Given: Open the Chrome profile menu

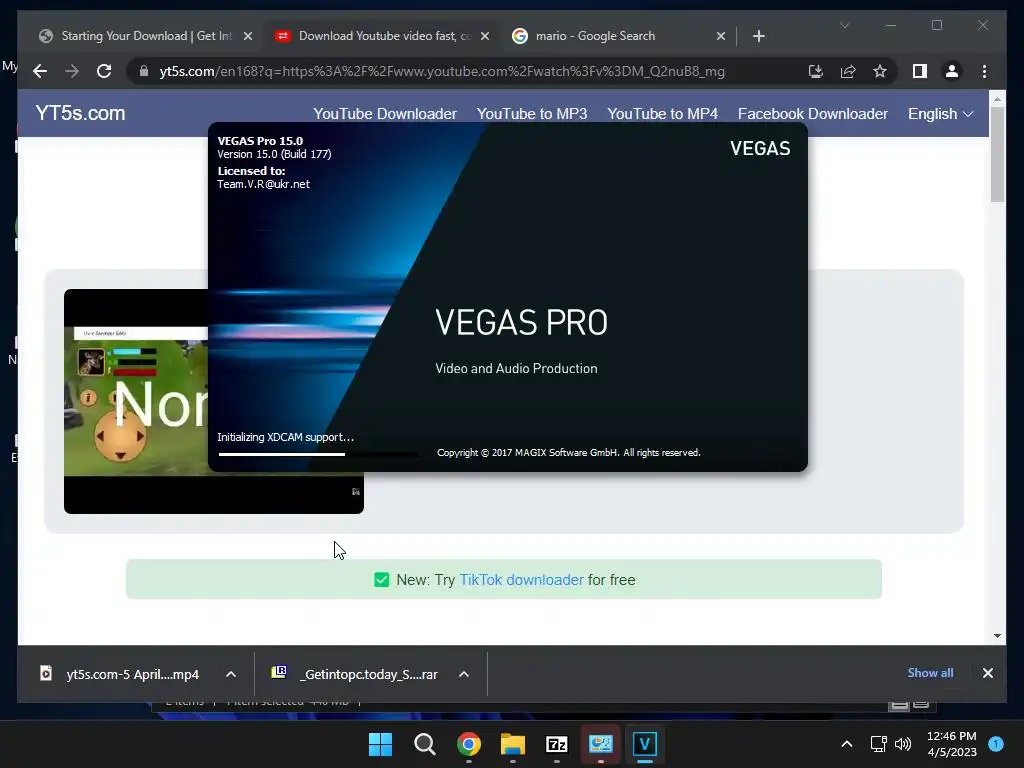Looking at the screenshot, I should [952, 71].
